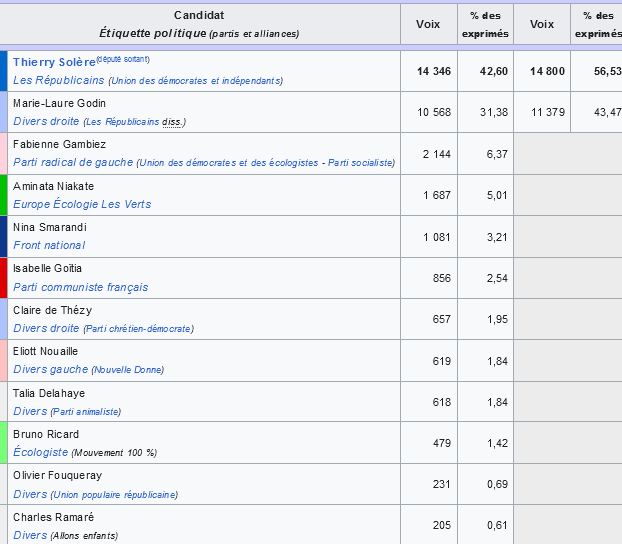Click the abbreviated diss. term
The width and height of the screenshot is (622, 544).
pyautogui.click(x=172, y=122)
